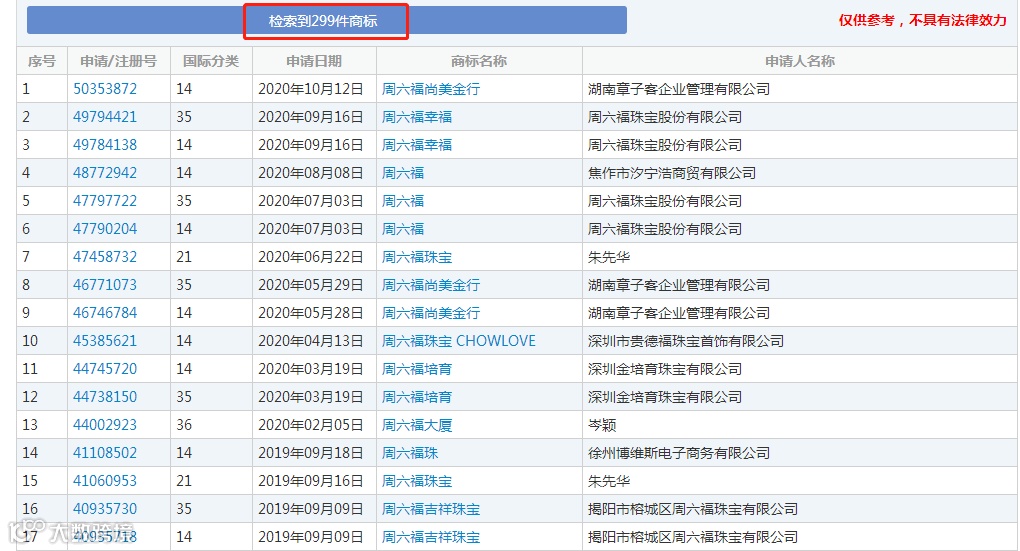Click the 国际分类 column header
Viewport: 1020px width, 551px height.
211,60
